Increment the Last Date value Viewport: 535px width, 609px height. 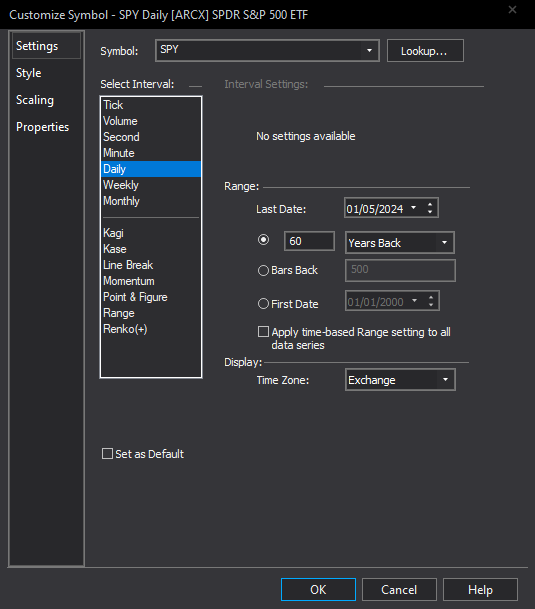[430, 204]
